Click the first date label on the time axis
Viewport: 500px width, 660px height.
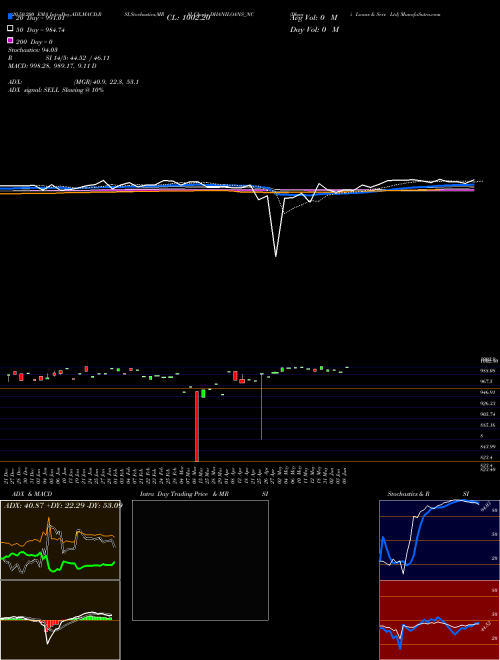[7, 476]
